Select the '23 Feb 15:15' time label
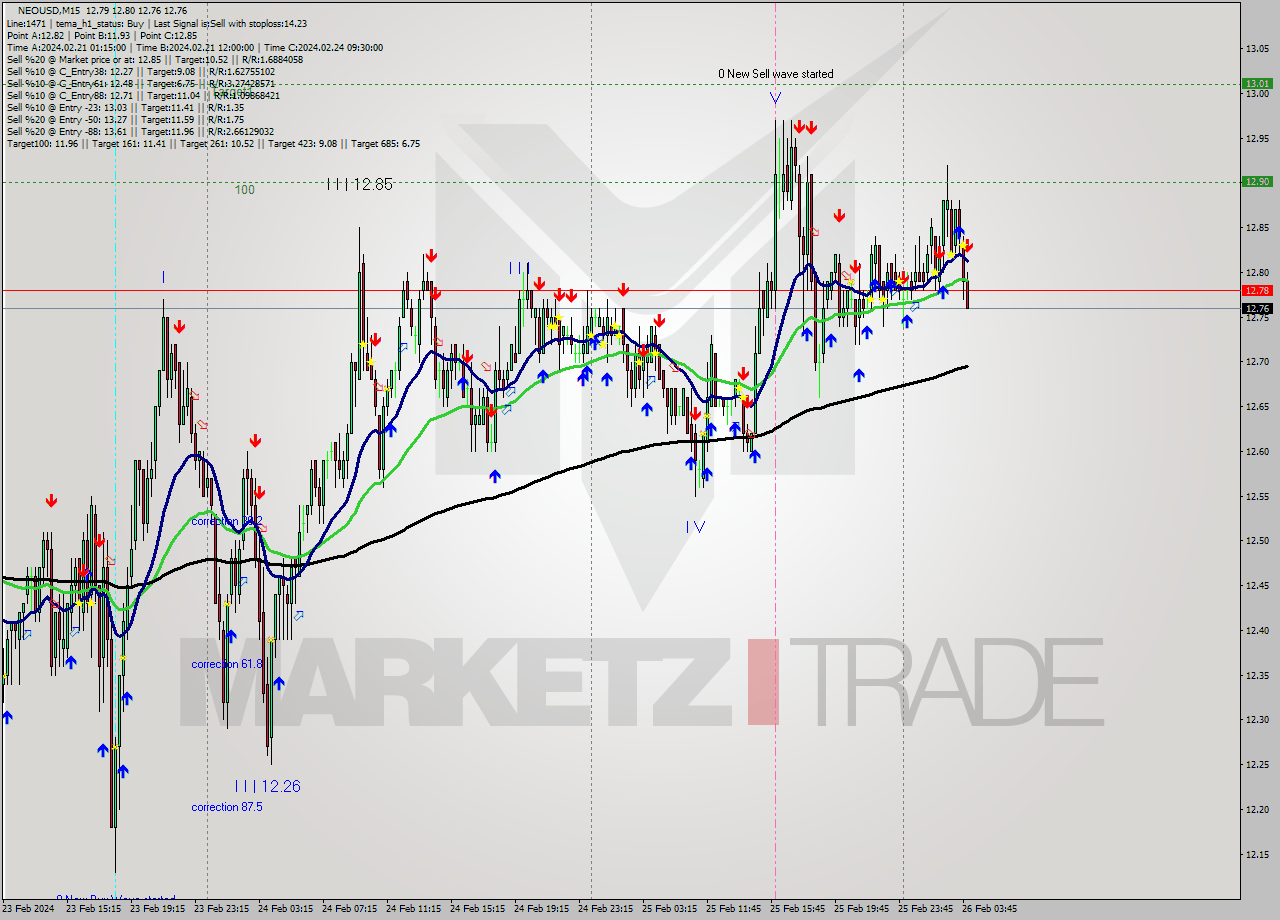The height and width of the screenshot is (920, 1280). [x=93, y=909]
